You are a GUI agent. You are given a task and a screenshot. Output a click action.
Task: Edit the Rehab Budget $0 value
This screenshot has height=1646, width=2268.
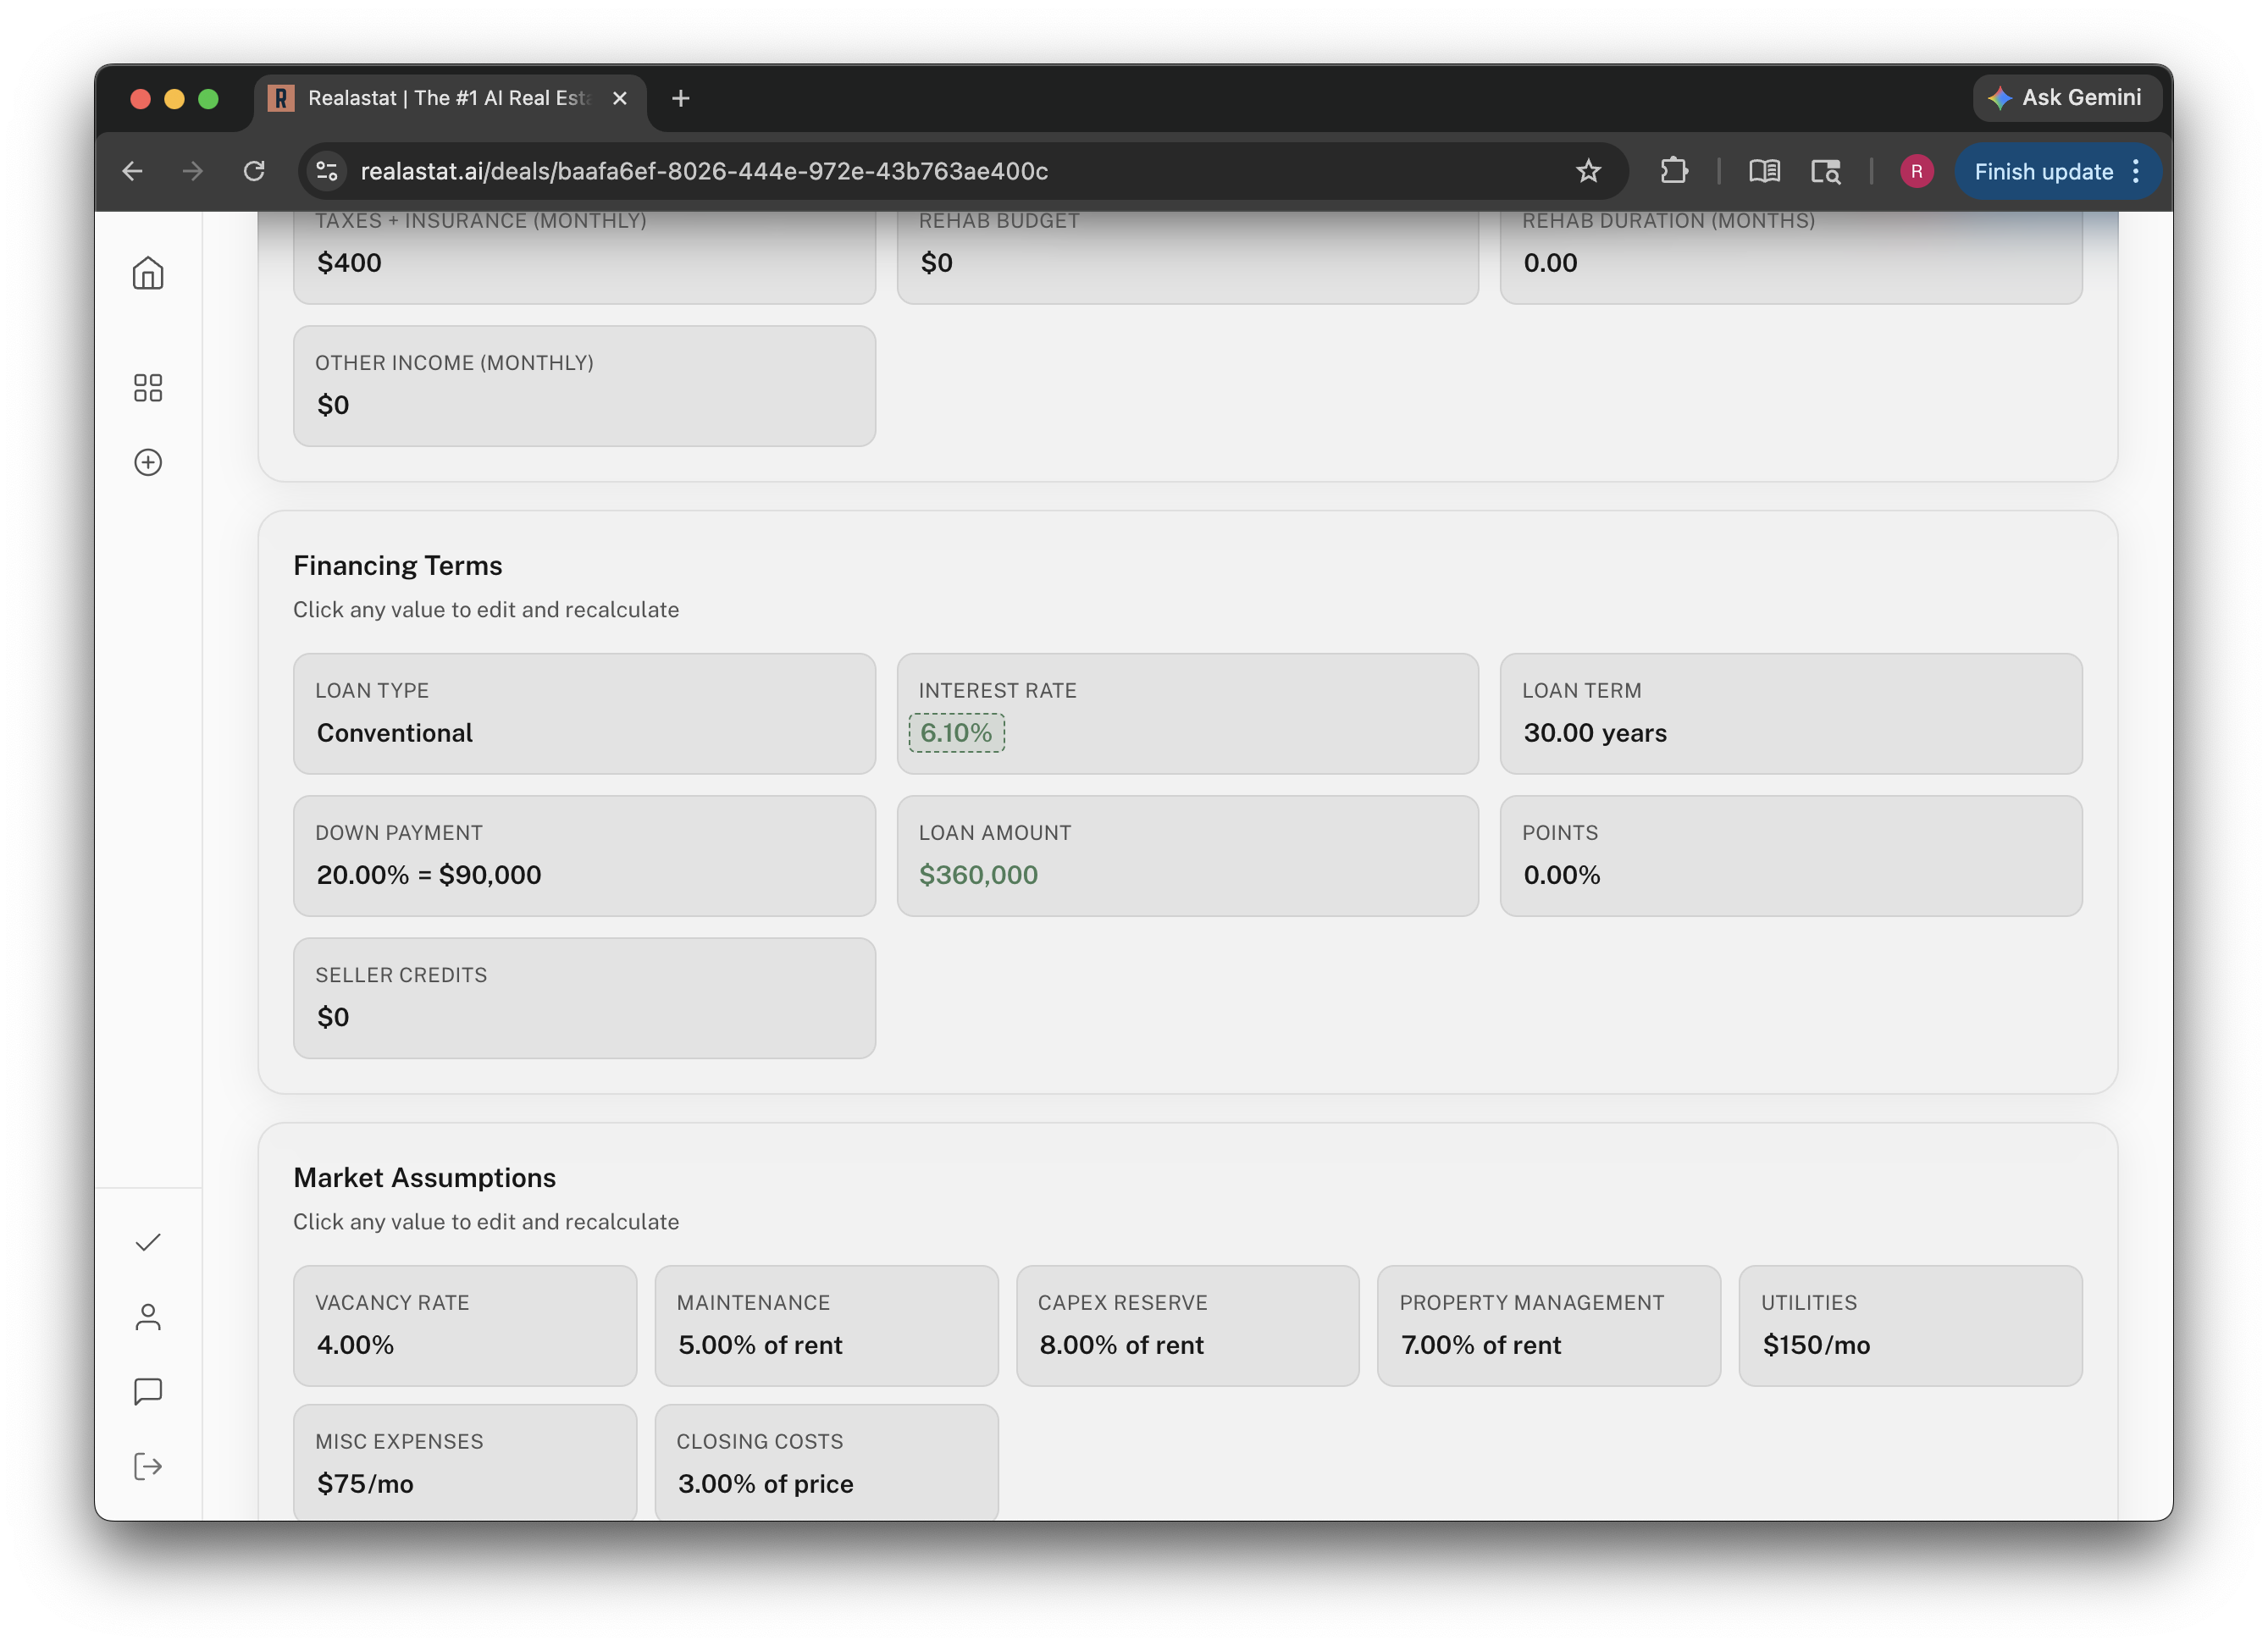point(936,263)
